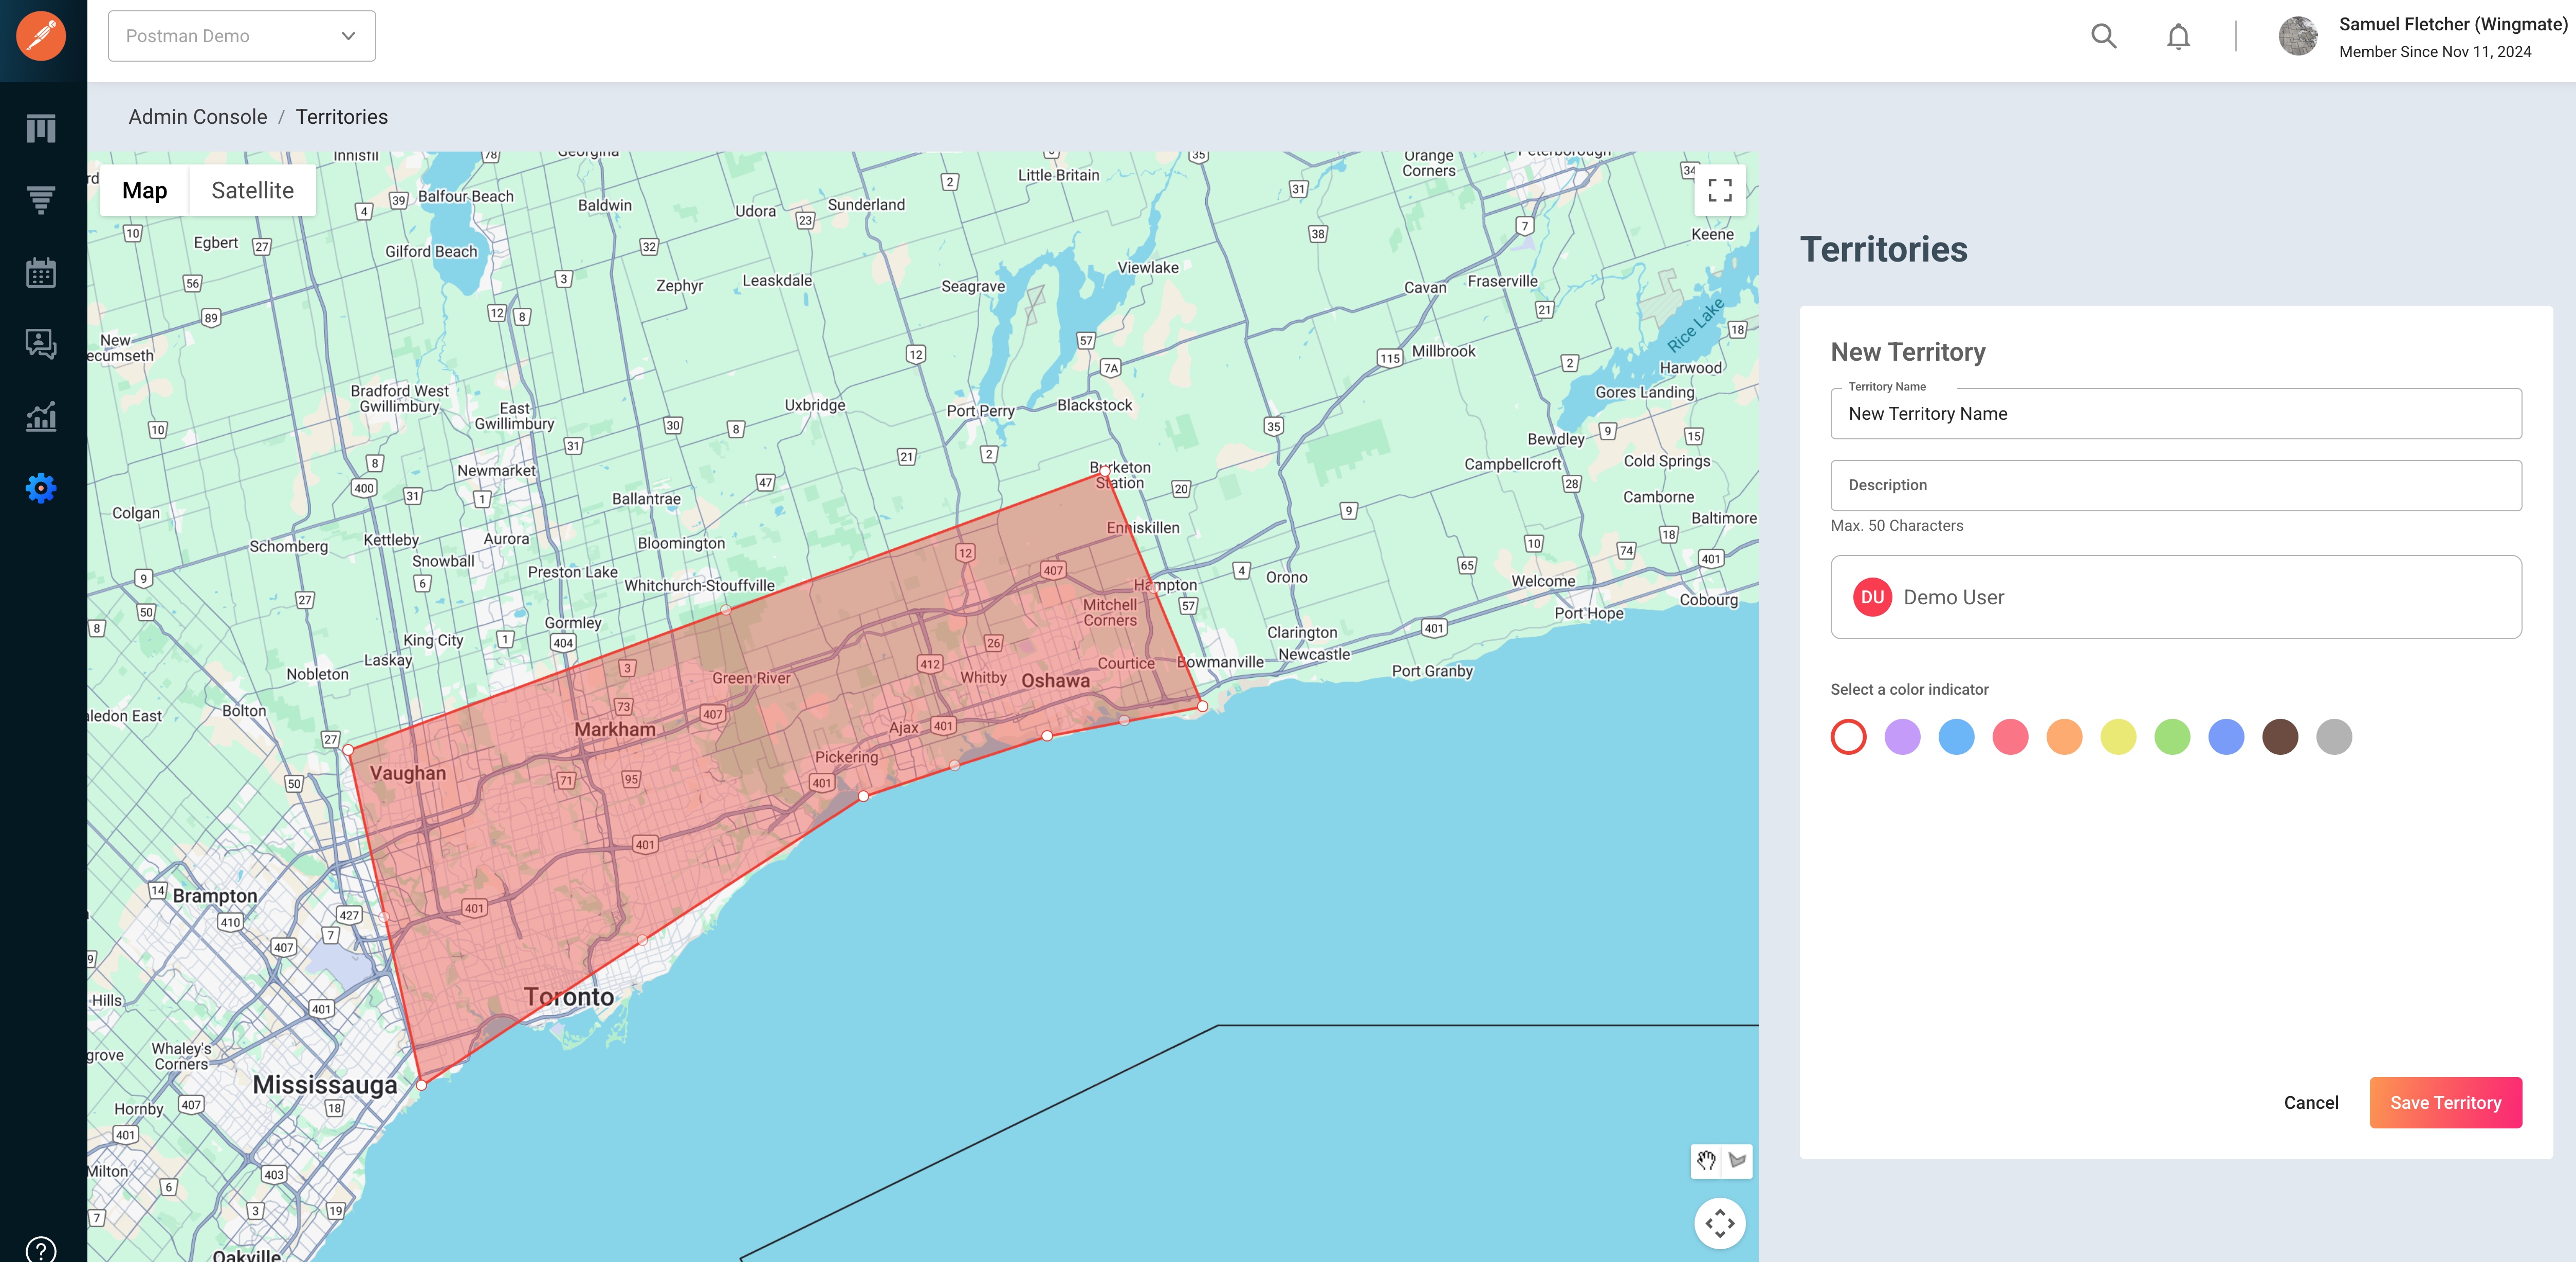Click polygon vertex on shore below Pickering
The height and width of the screenshot is (1262, 2576).
pos(864,796)
